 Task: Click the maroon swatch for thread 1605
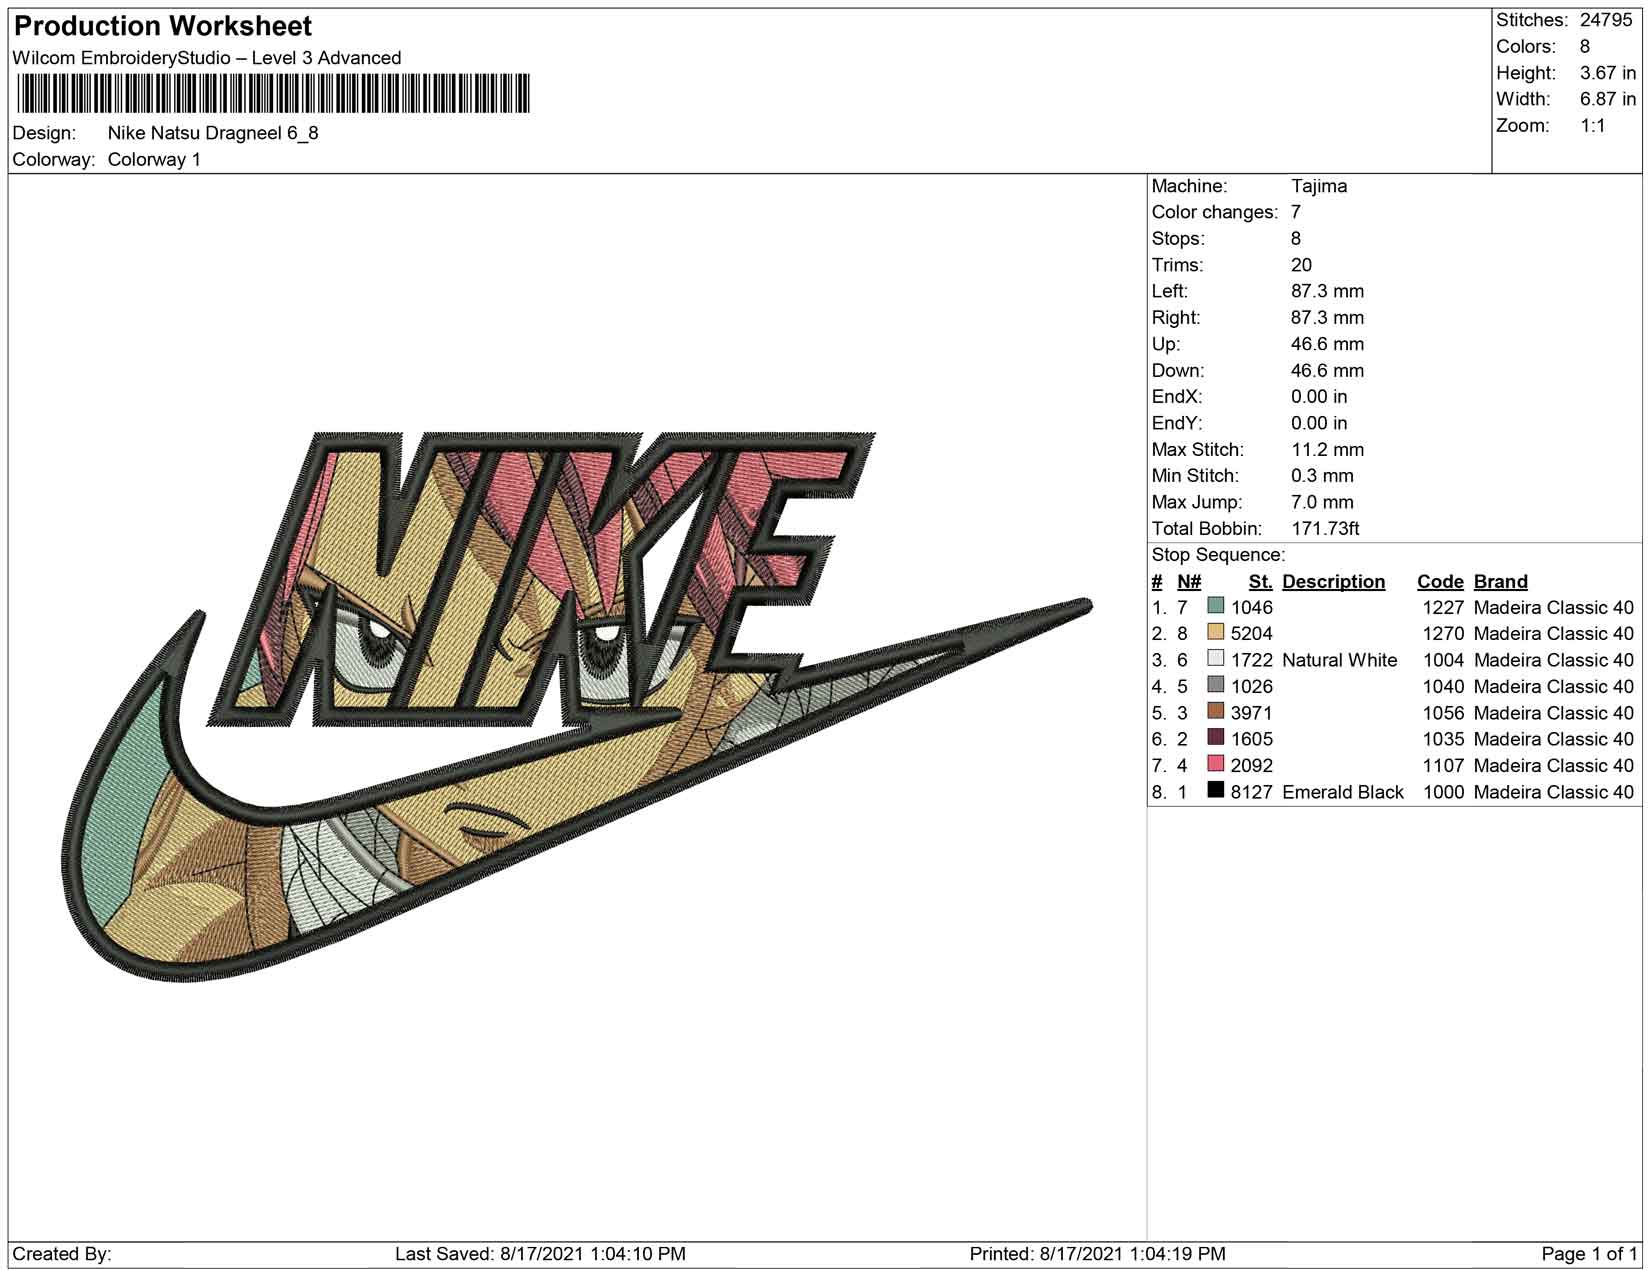tap(1216, 738)
